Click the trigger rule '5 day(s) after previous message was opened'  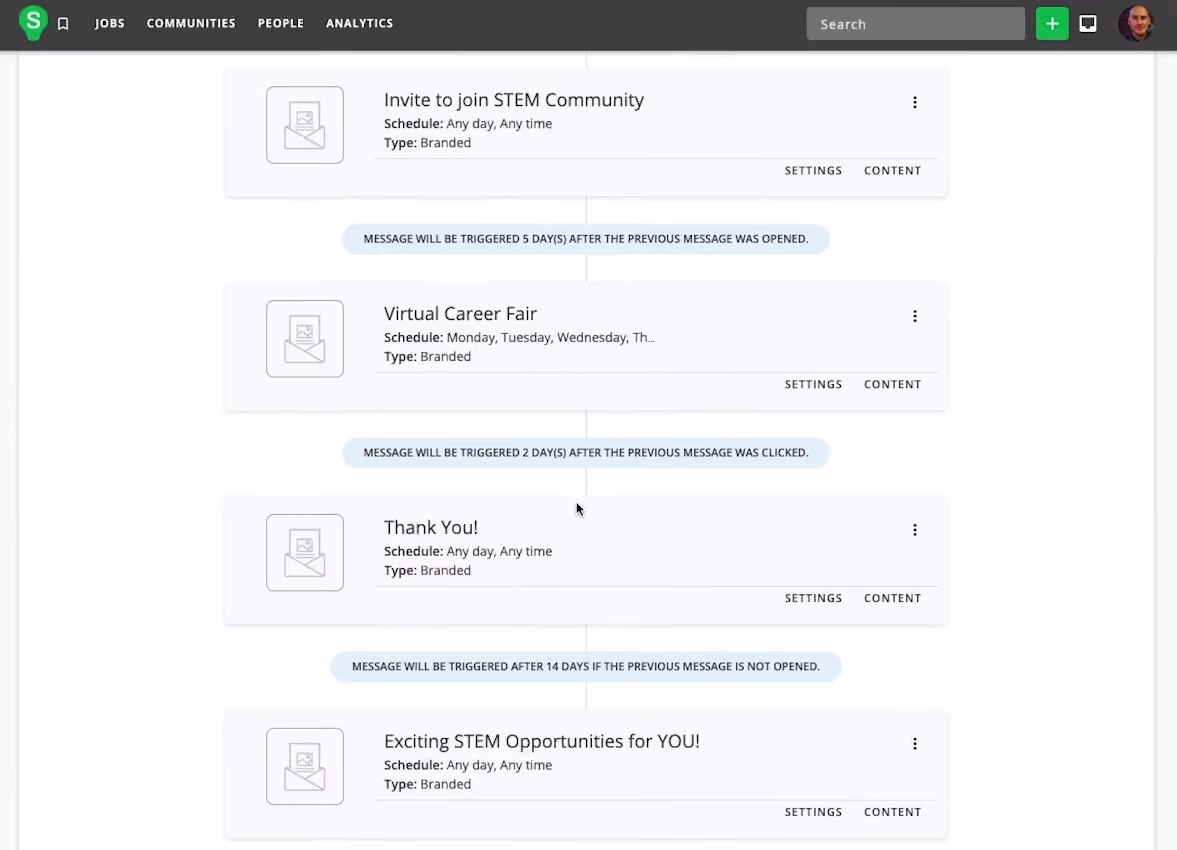click(585, 239)
